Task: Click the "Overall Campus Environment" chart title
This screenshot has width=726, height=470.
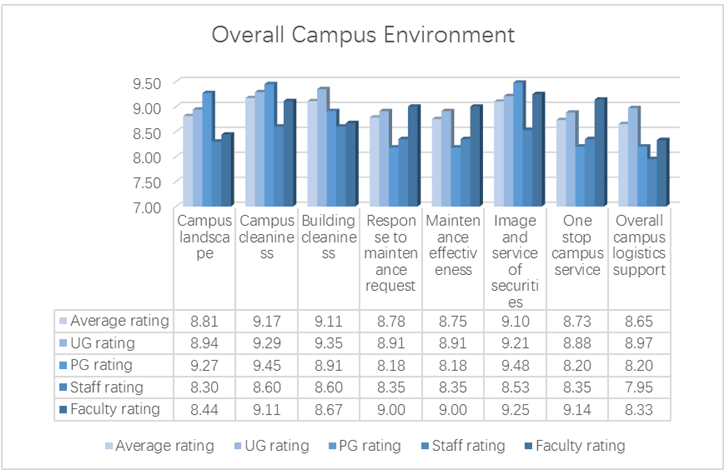Action: pyautogui.click(x=362, y=35)
